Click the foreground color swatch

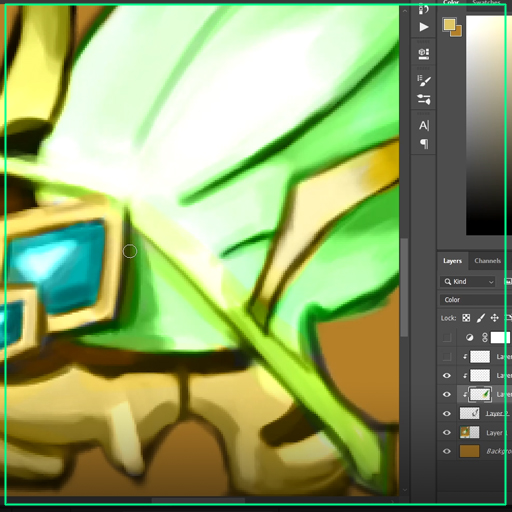449,25
